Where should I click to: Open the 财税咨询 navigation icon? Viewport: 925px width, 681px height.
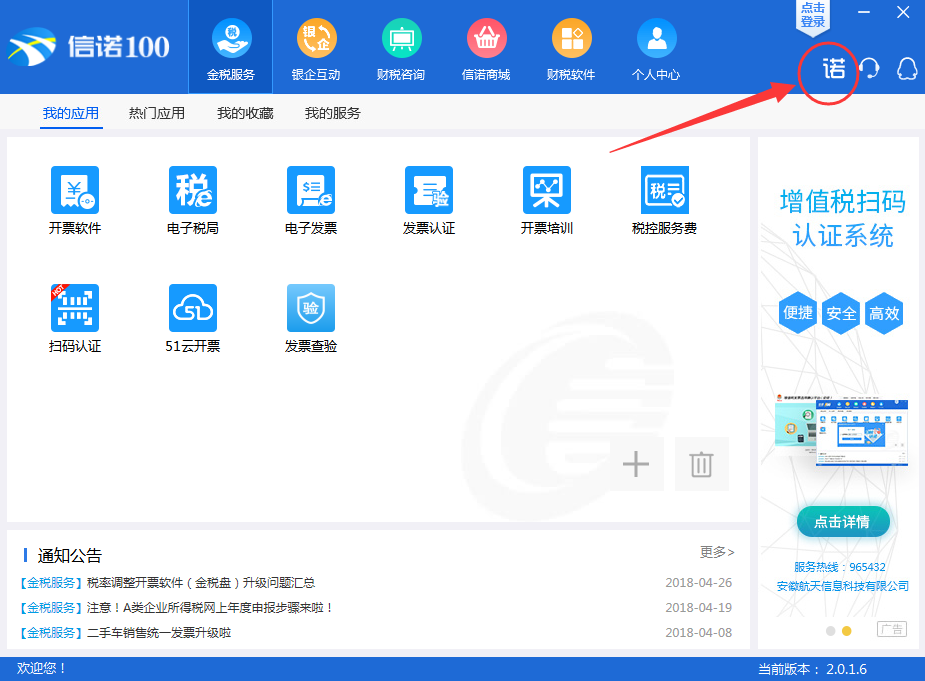point(401,39)
